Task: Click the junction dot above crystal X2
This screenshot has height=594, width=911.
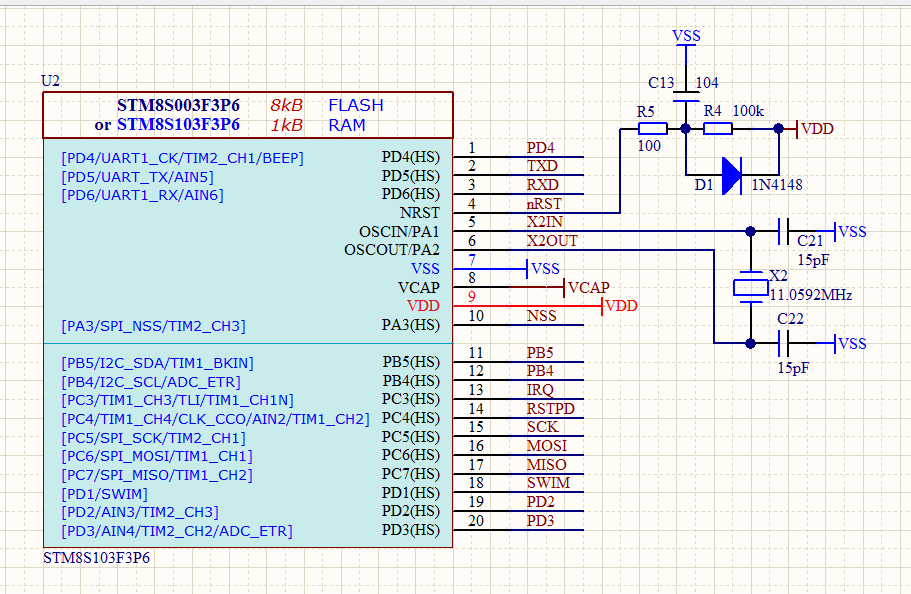Action: 751,231
